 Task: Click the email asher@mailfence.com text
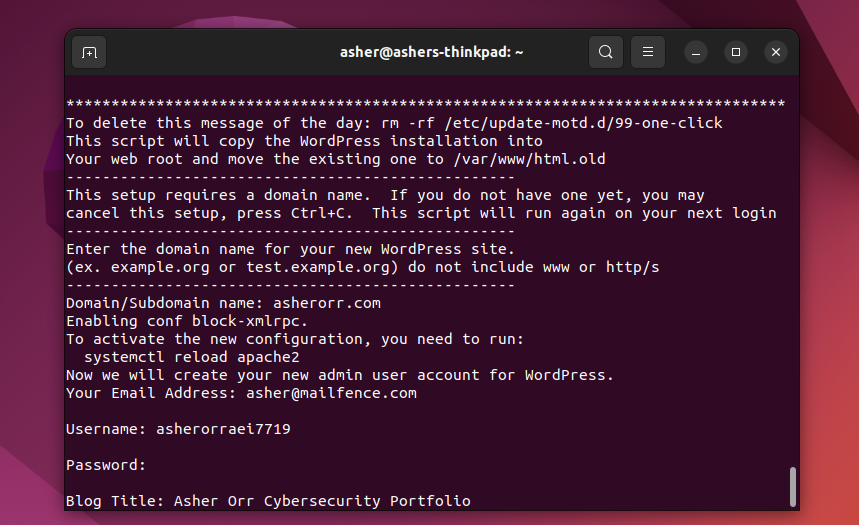[331, 393]
